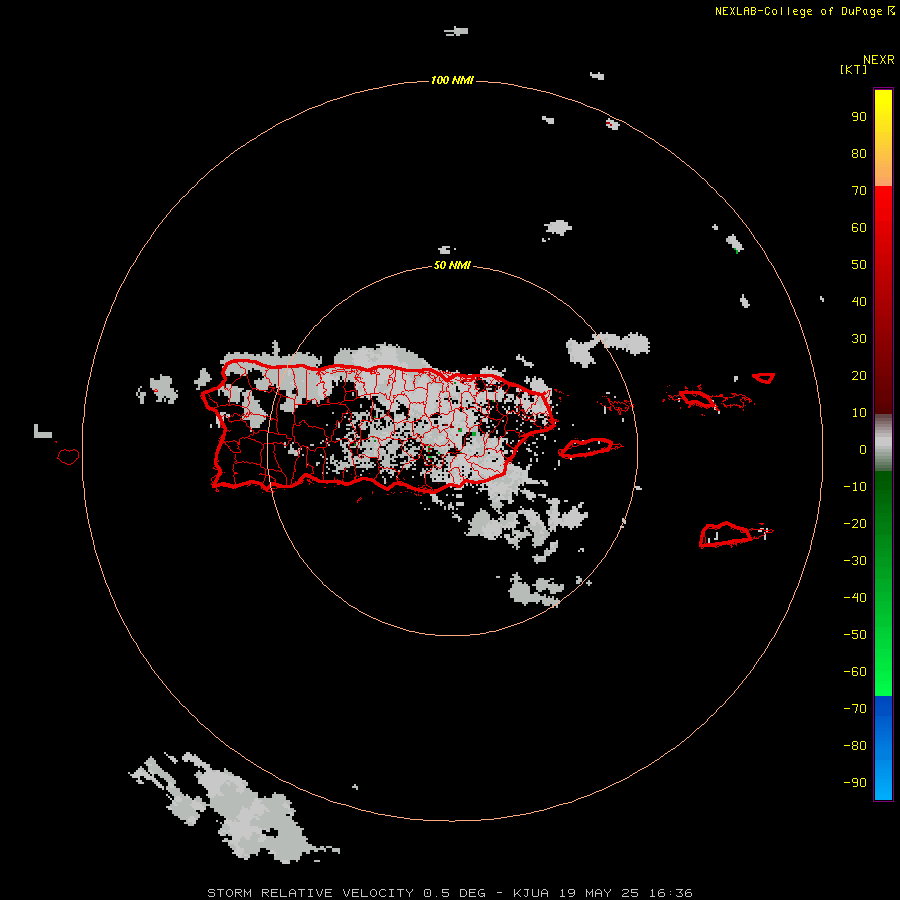Click the -30 scale value

(x=855, y=561)
